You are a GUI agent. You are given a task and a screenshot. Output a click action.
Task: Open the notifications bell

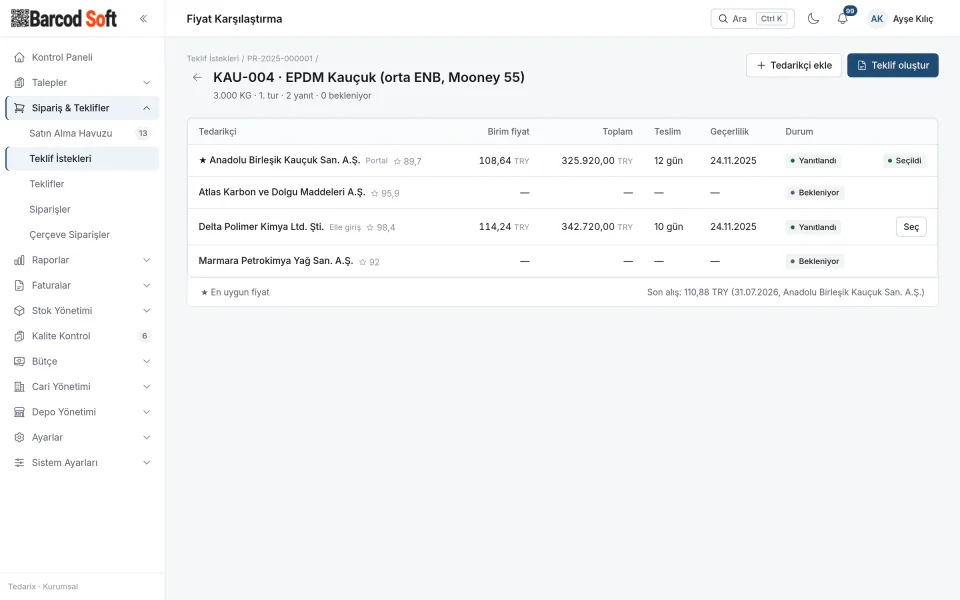pos(842,18)
